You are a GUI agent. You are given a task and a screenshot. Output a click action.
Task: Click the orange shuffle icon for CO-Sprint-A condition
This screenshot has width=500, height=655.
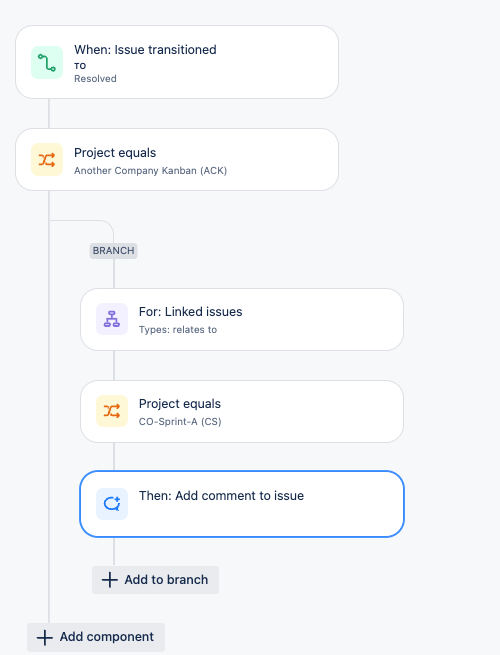[x=112, y=411]
